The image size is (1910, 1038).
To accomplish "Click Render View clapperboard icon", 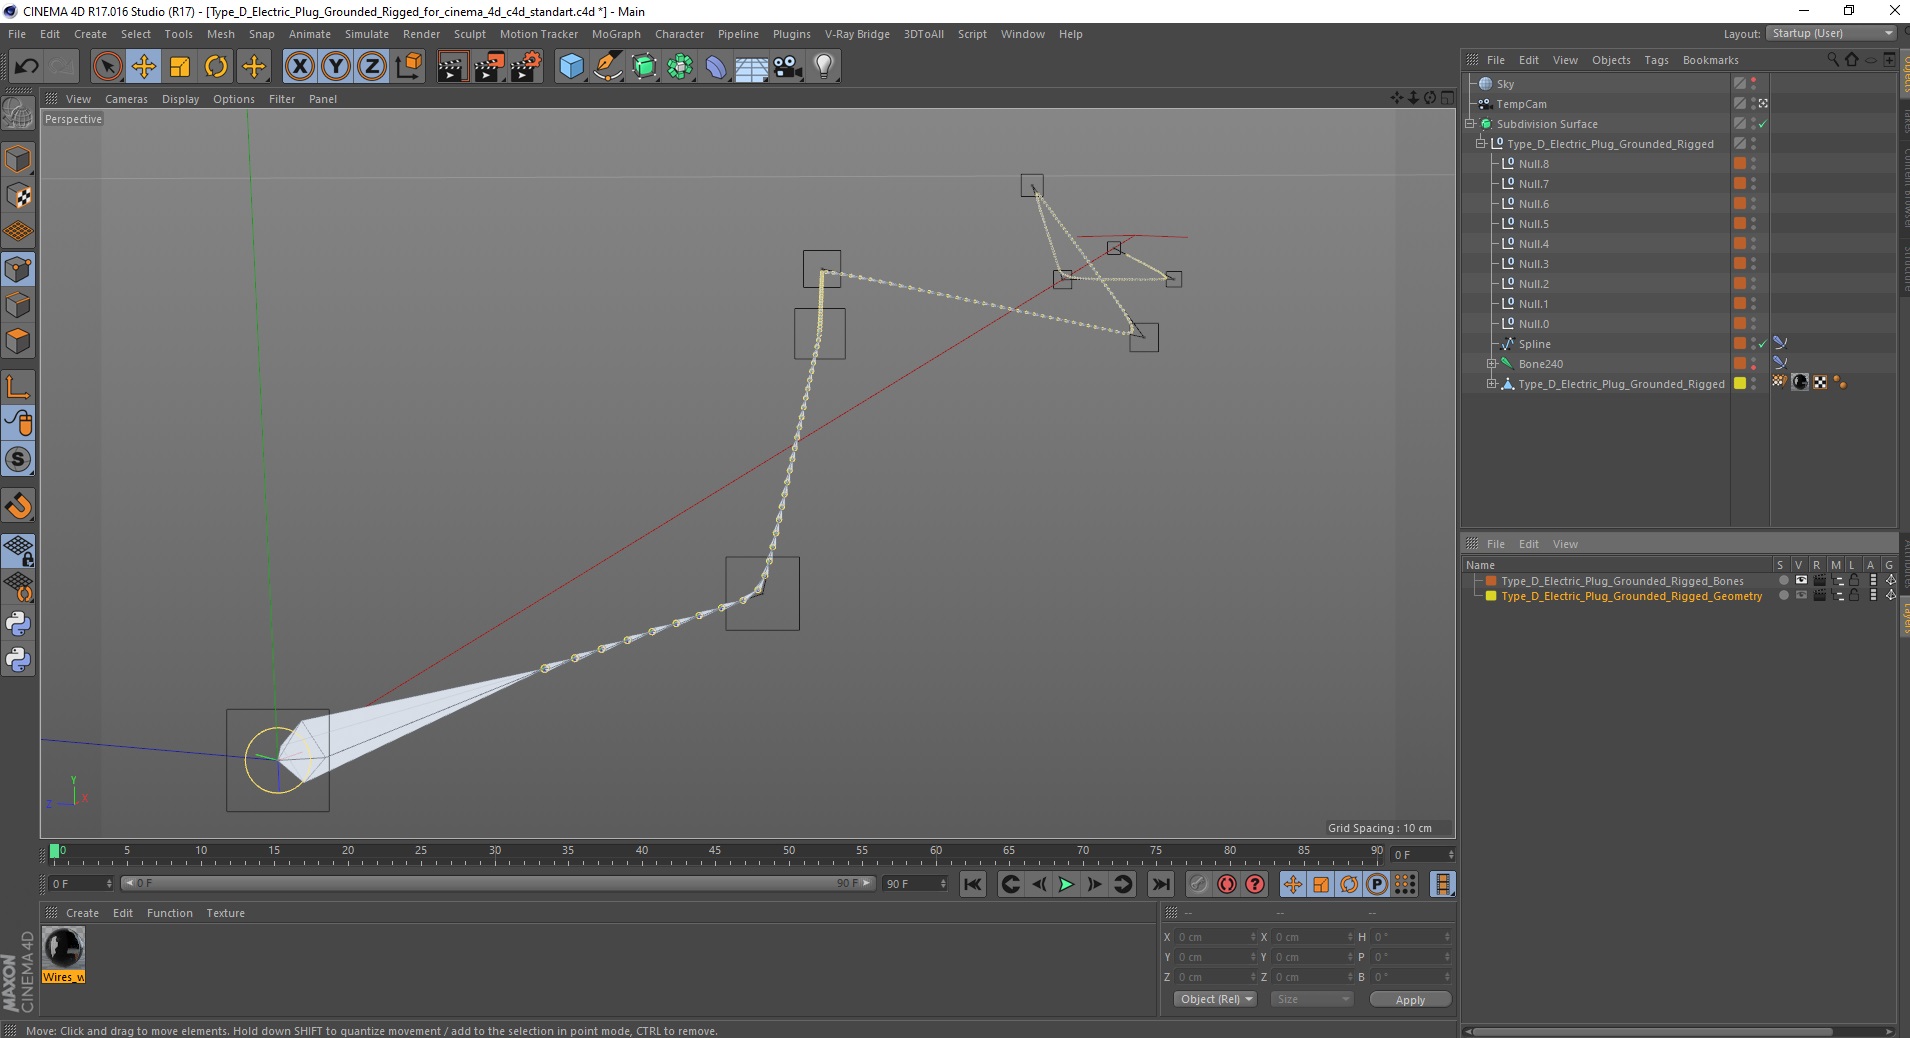I will coord(452,67).
